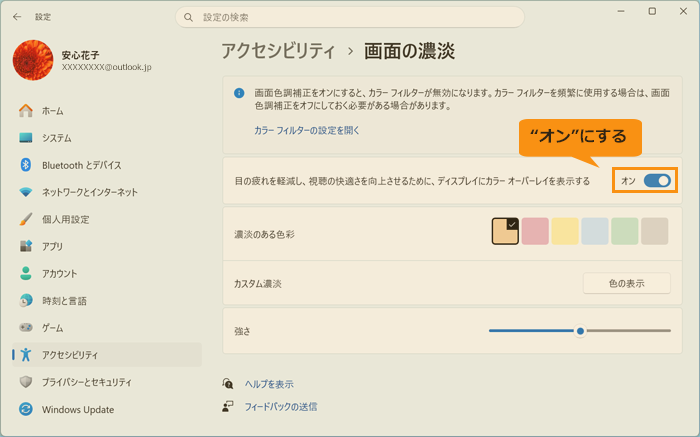The image size is (700, 437).
Task: Select アカウント in sidebar
Action: pos(107,274)
